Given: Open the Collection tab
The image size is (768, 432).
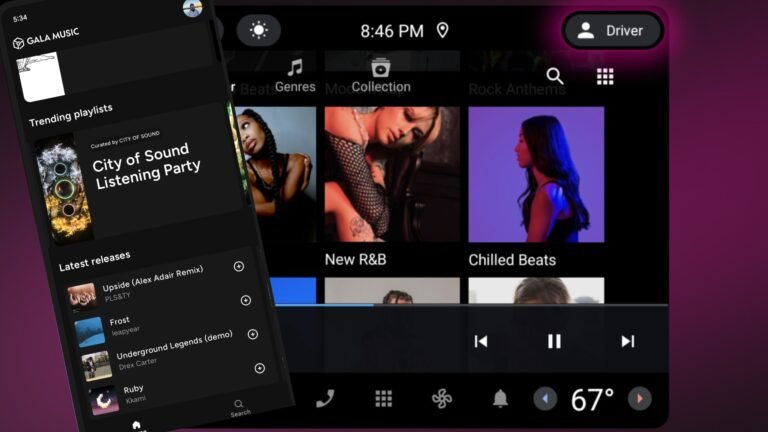Looking at the screenshot, I should (381, 76).
